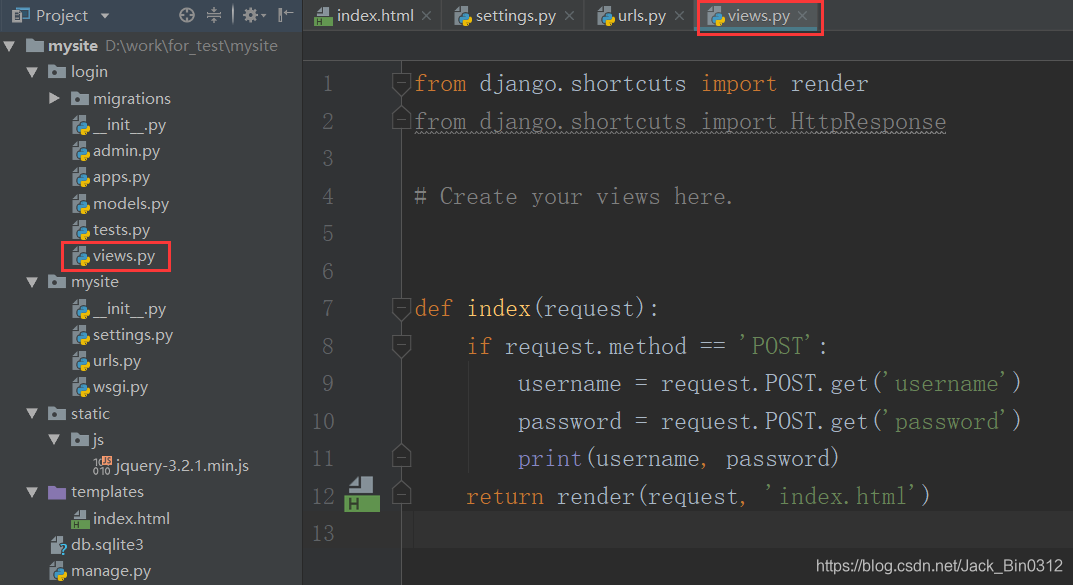Click the JS file icon of jquery-3.2.1.min.js
The width and height of the screenshot is (1073, 585).
[102, 466]
